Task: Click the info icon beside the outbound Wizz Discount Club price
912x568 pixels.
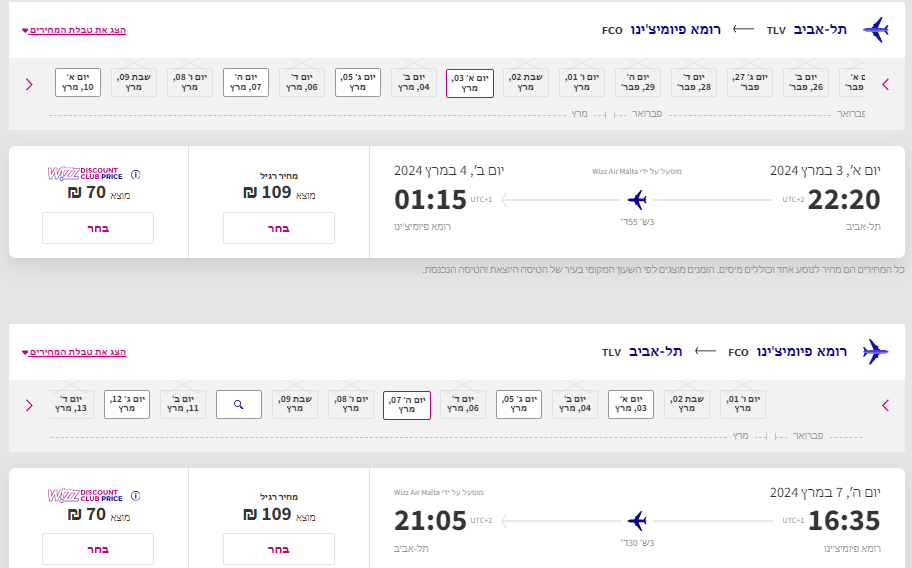Action: [x=136, y=174]
